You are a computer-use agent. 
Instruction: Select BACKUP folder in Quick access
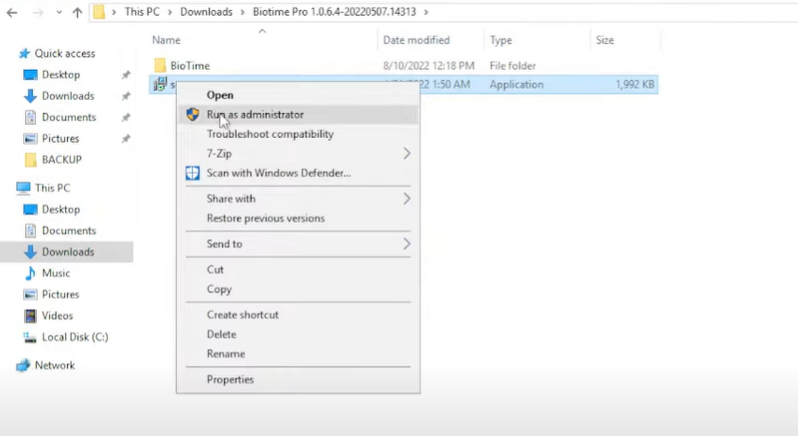61,160
